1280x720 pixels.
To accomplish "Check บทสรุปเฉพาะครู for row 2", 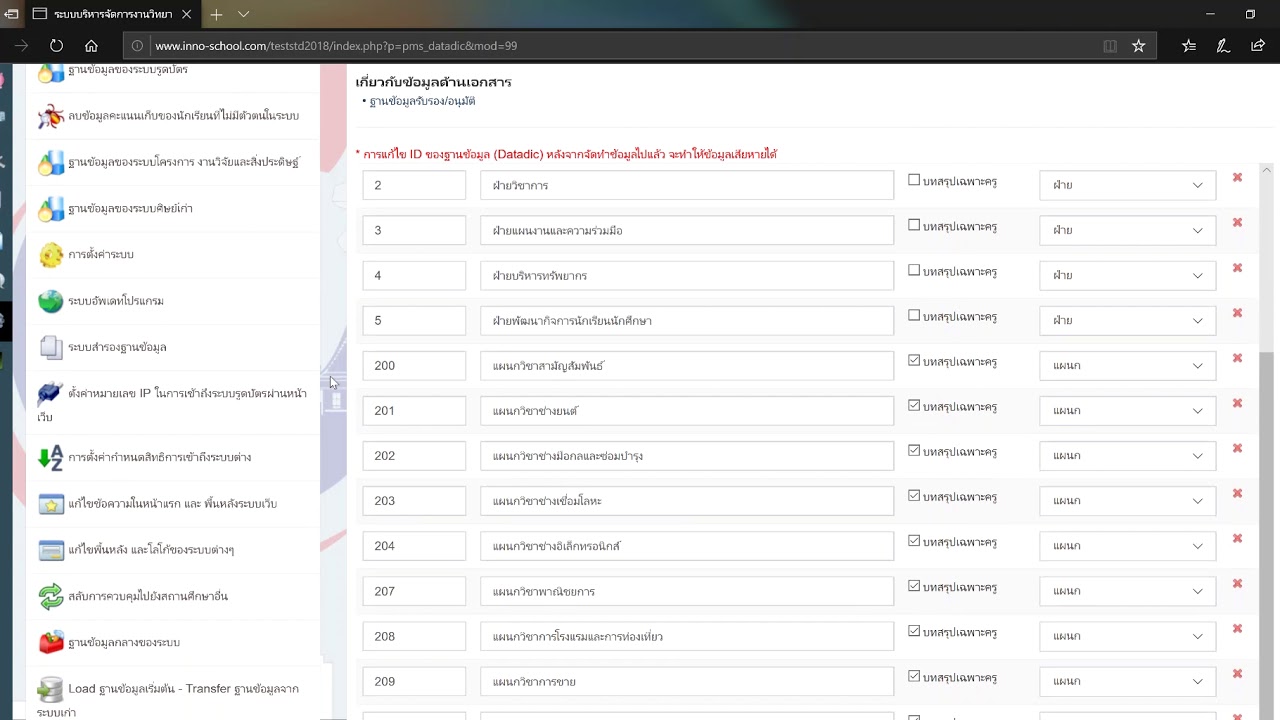I will point(914,180).
